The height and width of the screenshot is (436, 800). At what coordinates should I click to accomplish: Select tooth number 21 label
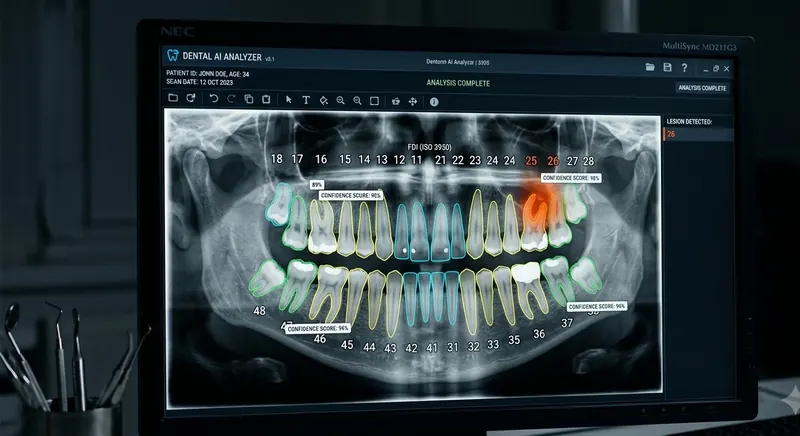point(440,160)
